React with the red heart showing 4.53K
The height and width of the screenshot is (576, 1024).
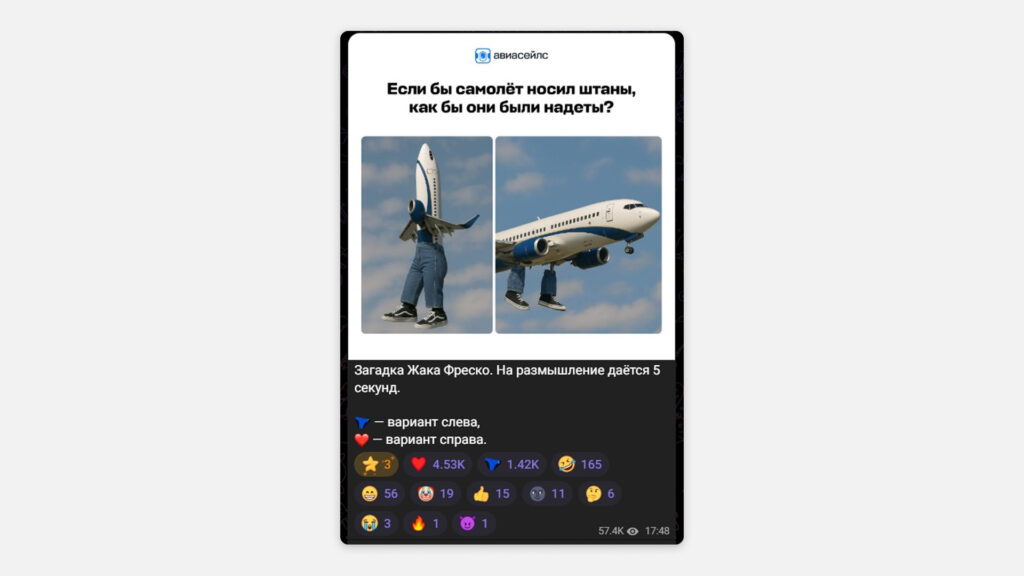click(x=437, y=464)
